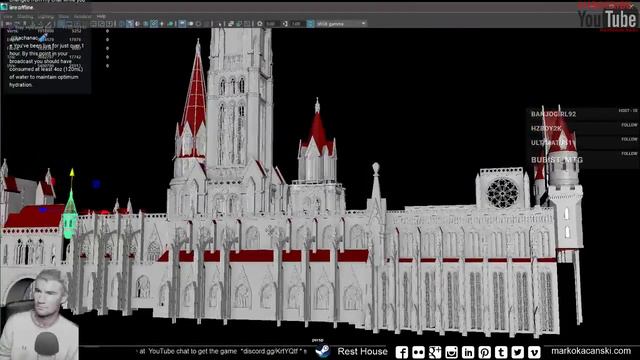The width and height of the screenshot is (640, 360).
Task: Click the Twitter bird icon
Action: pos(518,352)
